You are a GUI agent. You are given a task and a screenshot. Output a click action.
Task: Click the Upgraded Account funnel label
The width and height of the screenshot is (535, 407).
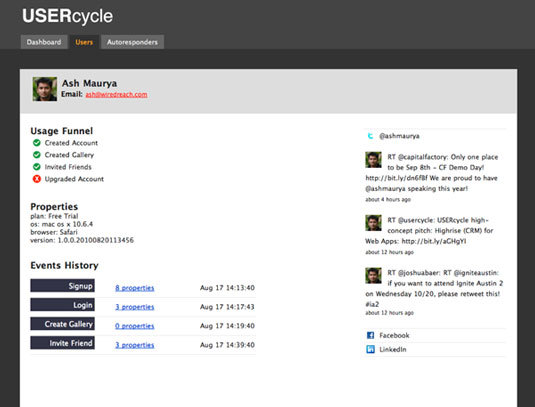click(74, 179)
